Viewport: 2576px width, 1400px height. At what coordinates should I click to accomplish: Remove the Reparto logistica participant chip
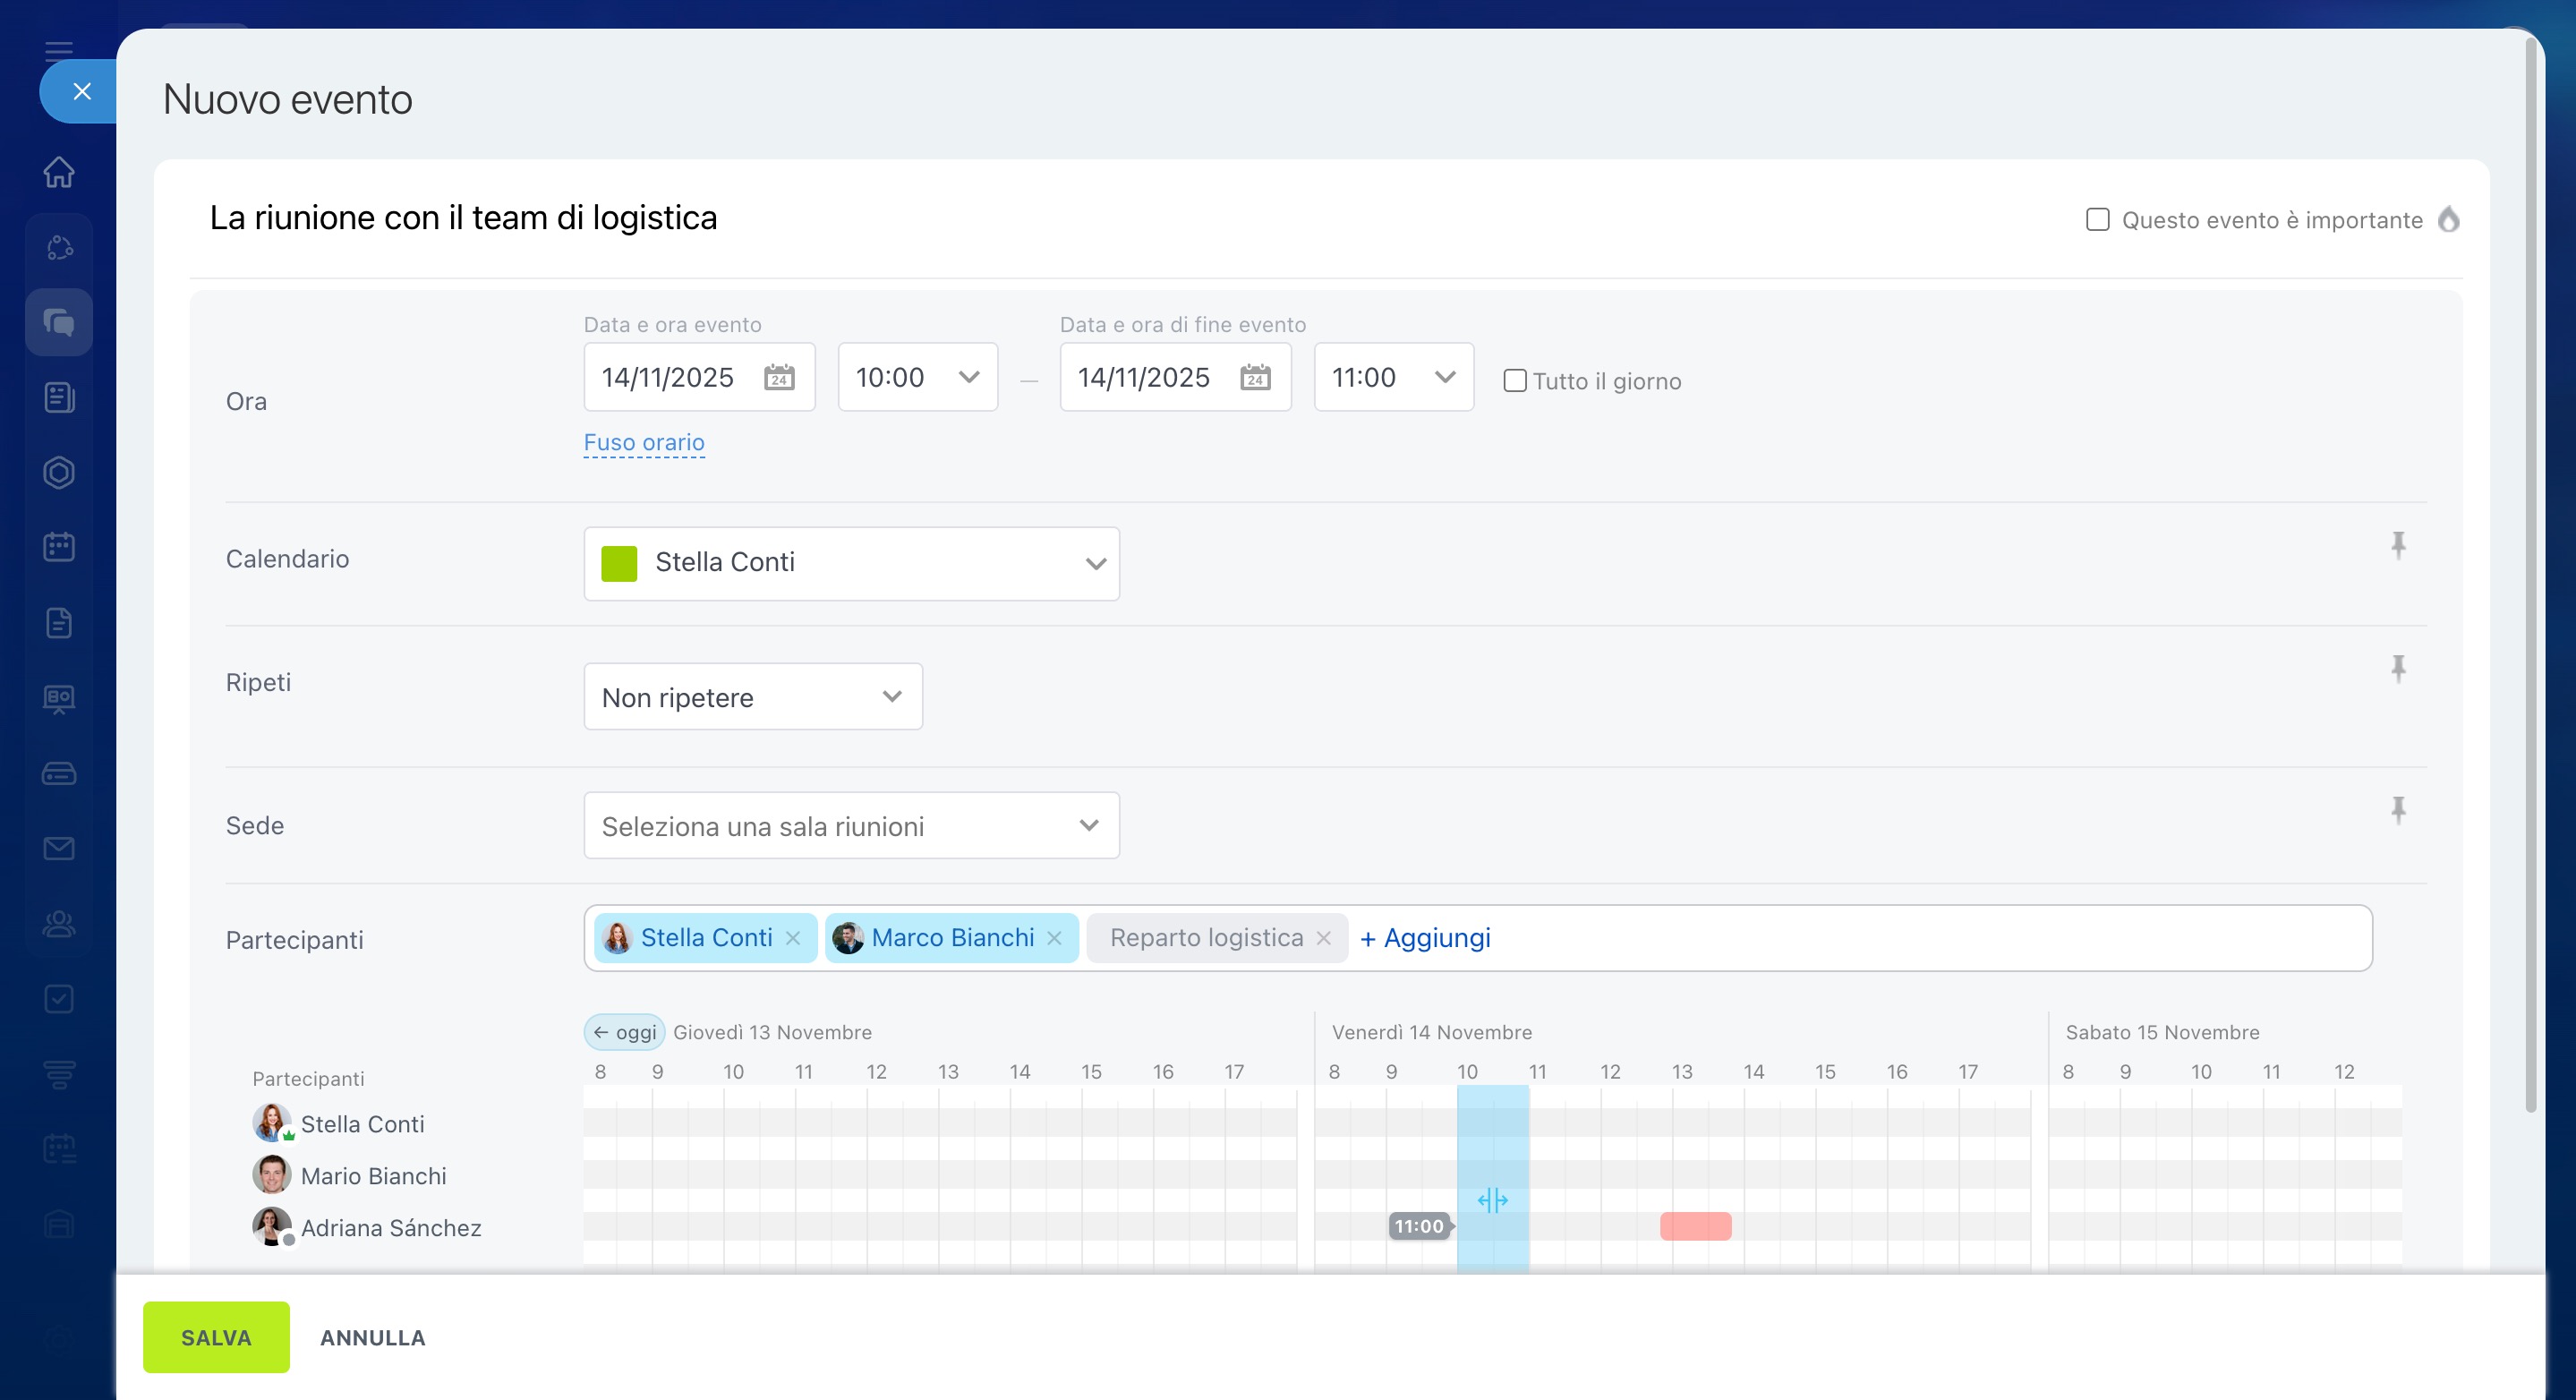pyautogui.click(x=1323, y=938)
